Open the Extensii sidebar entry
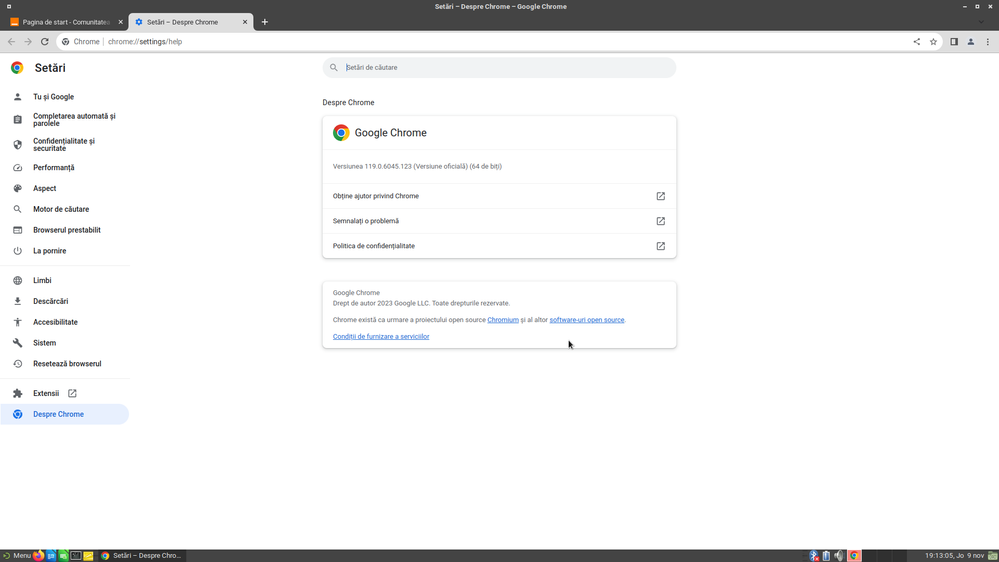Viewport: 999px width, 562px height. point(46,393)
